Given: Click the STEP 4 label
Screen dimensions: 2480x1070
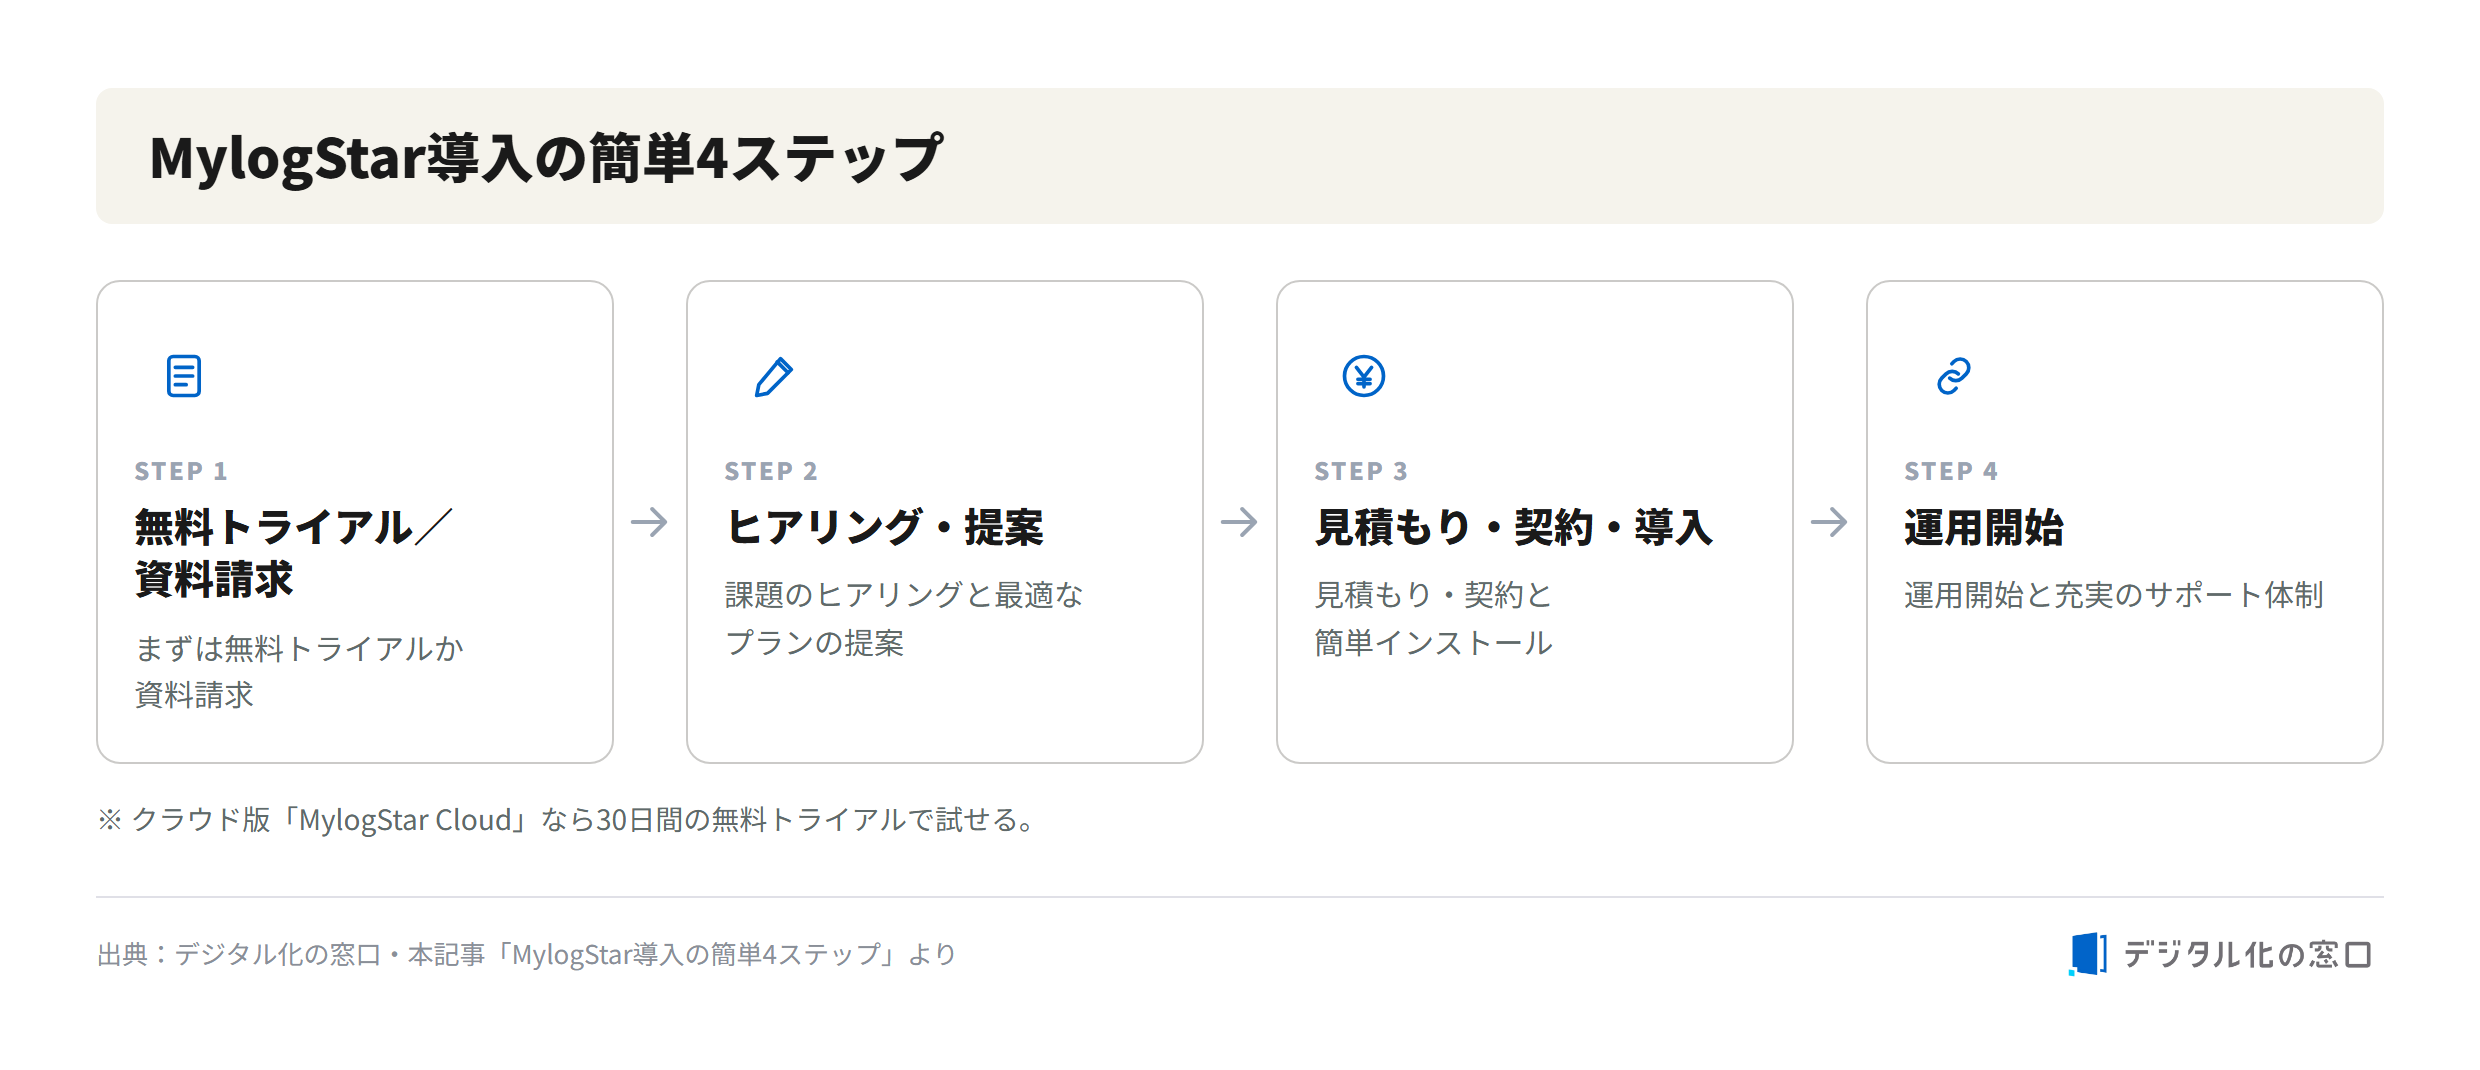Looking at the screenshot, I should click(1951, 471).
